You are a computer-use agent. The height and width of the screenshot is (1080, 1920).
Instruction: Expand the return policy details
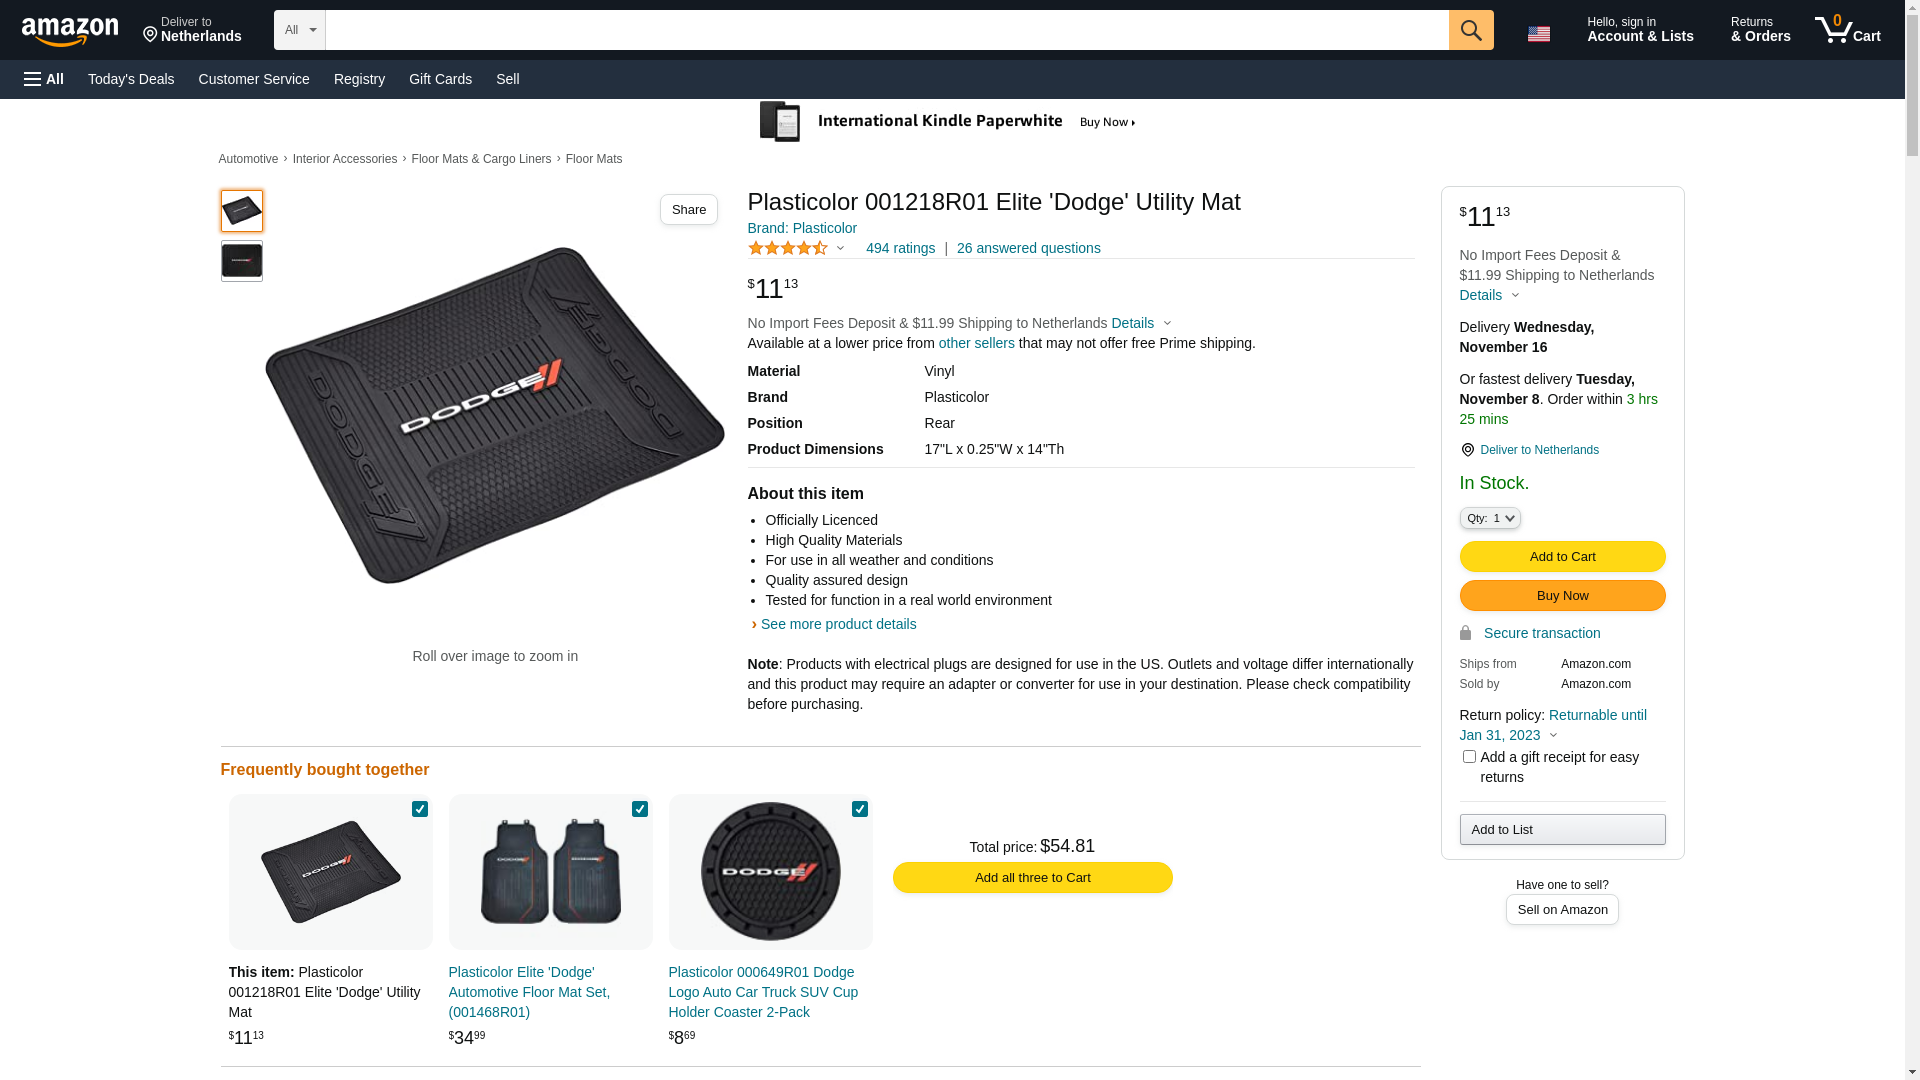click(1553, 736)
